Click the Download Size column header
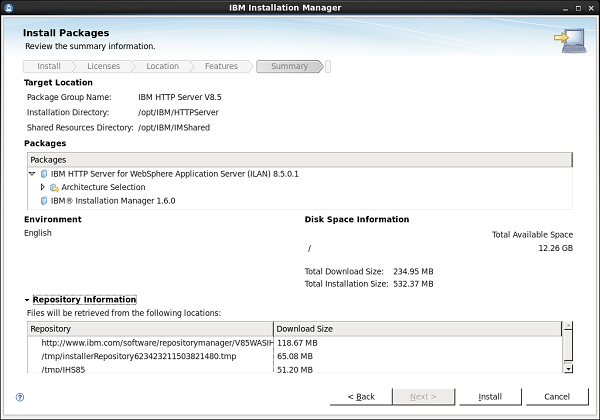 (418, 329)
